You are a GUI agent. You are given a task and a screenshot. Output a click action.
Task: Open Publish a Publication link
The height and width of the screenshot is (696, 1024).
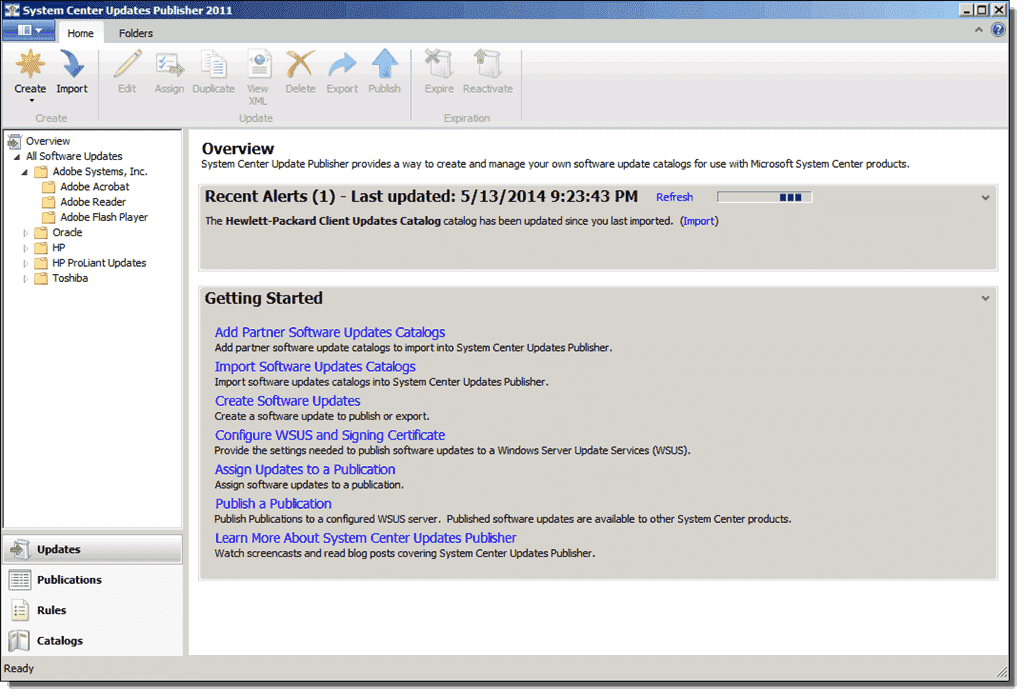pyautogui.click(x=273, y=504)
